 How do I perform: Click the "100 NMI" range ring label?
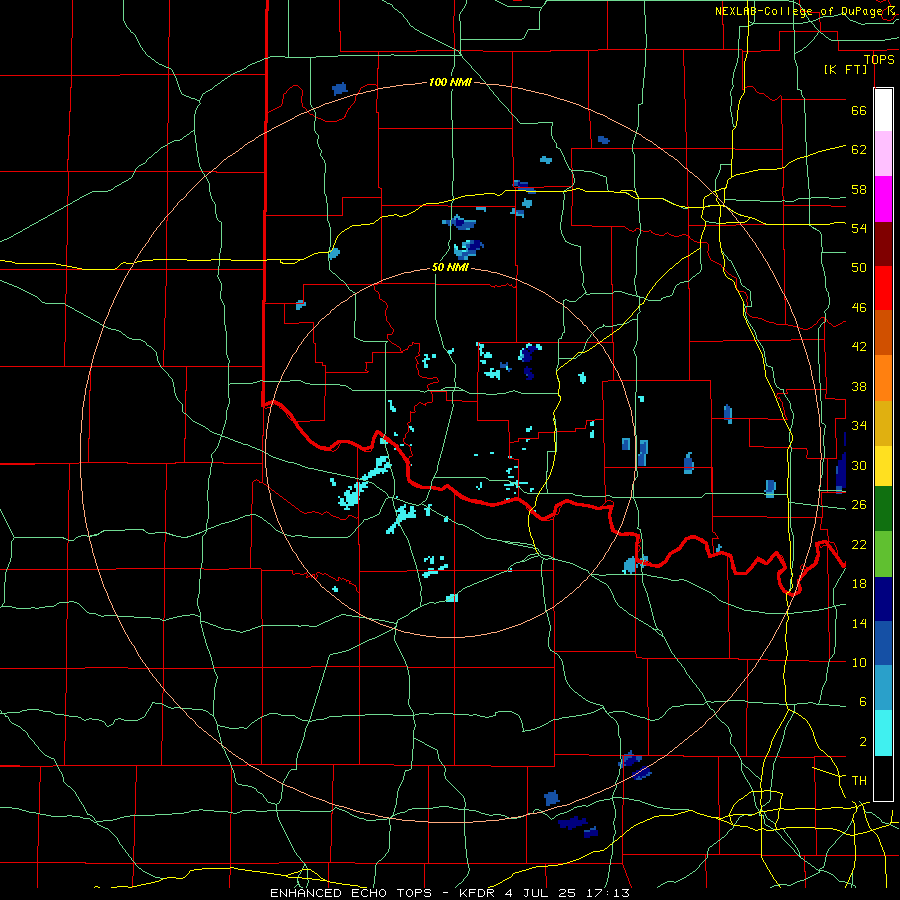coord(450,83)
